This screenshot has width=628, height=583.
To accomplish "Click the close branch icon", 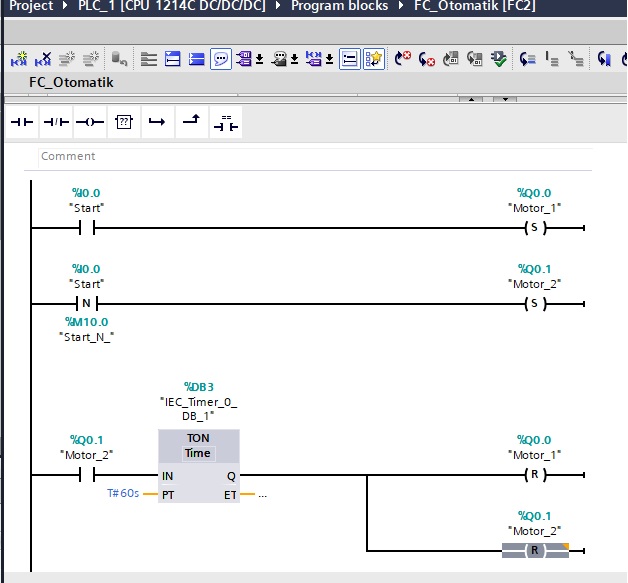I will 191,122.
